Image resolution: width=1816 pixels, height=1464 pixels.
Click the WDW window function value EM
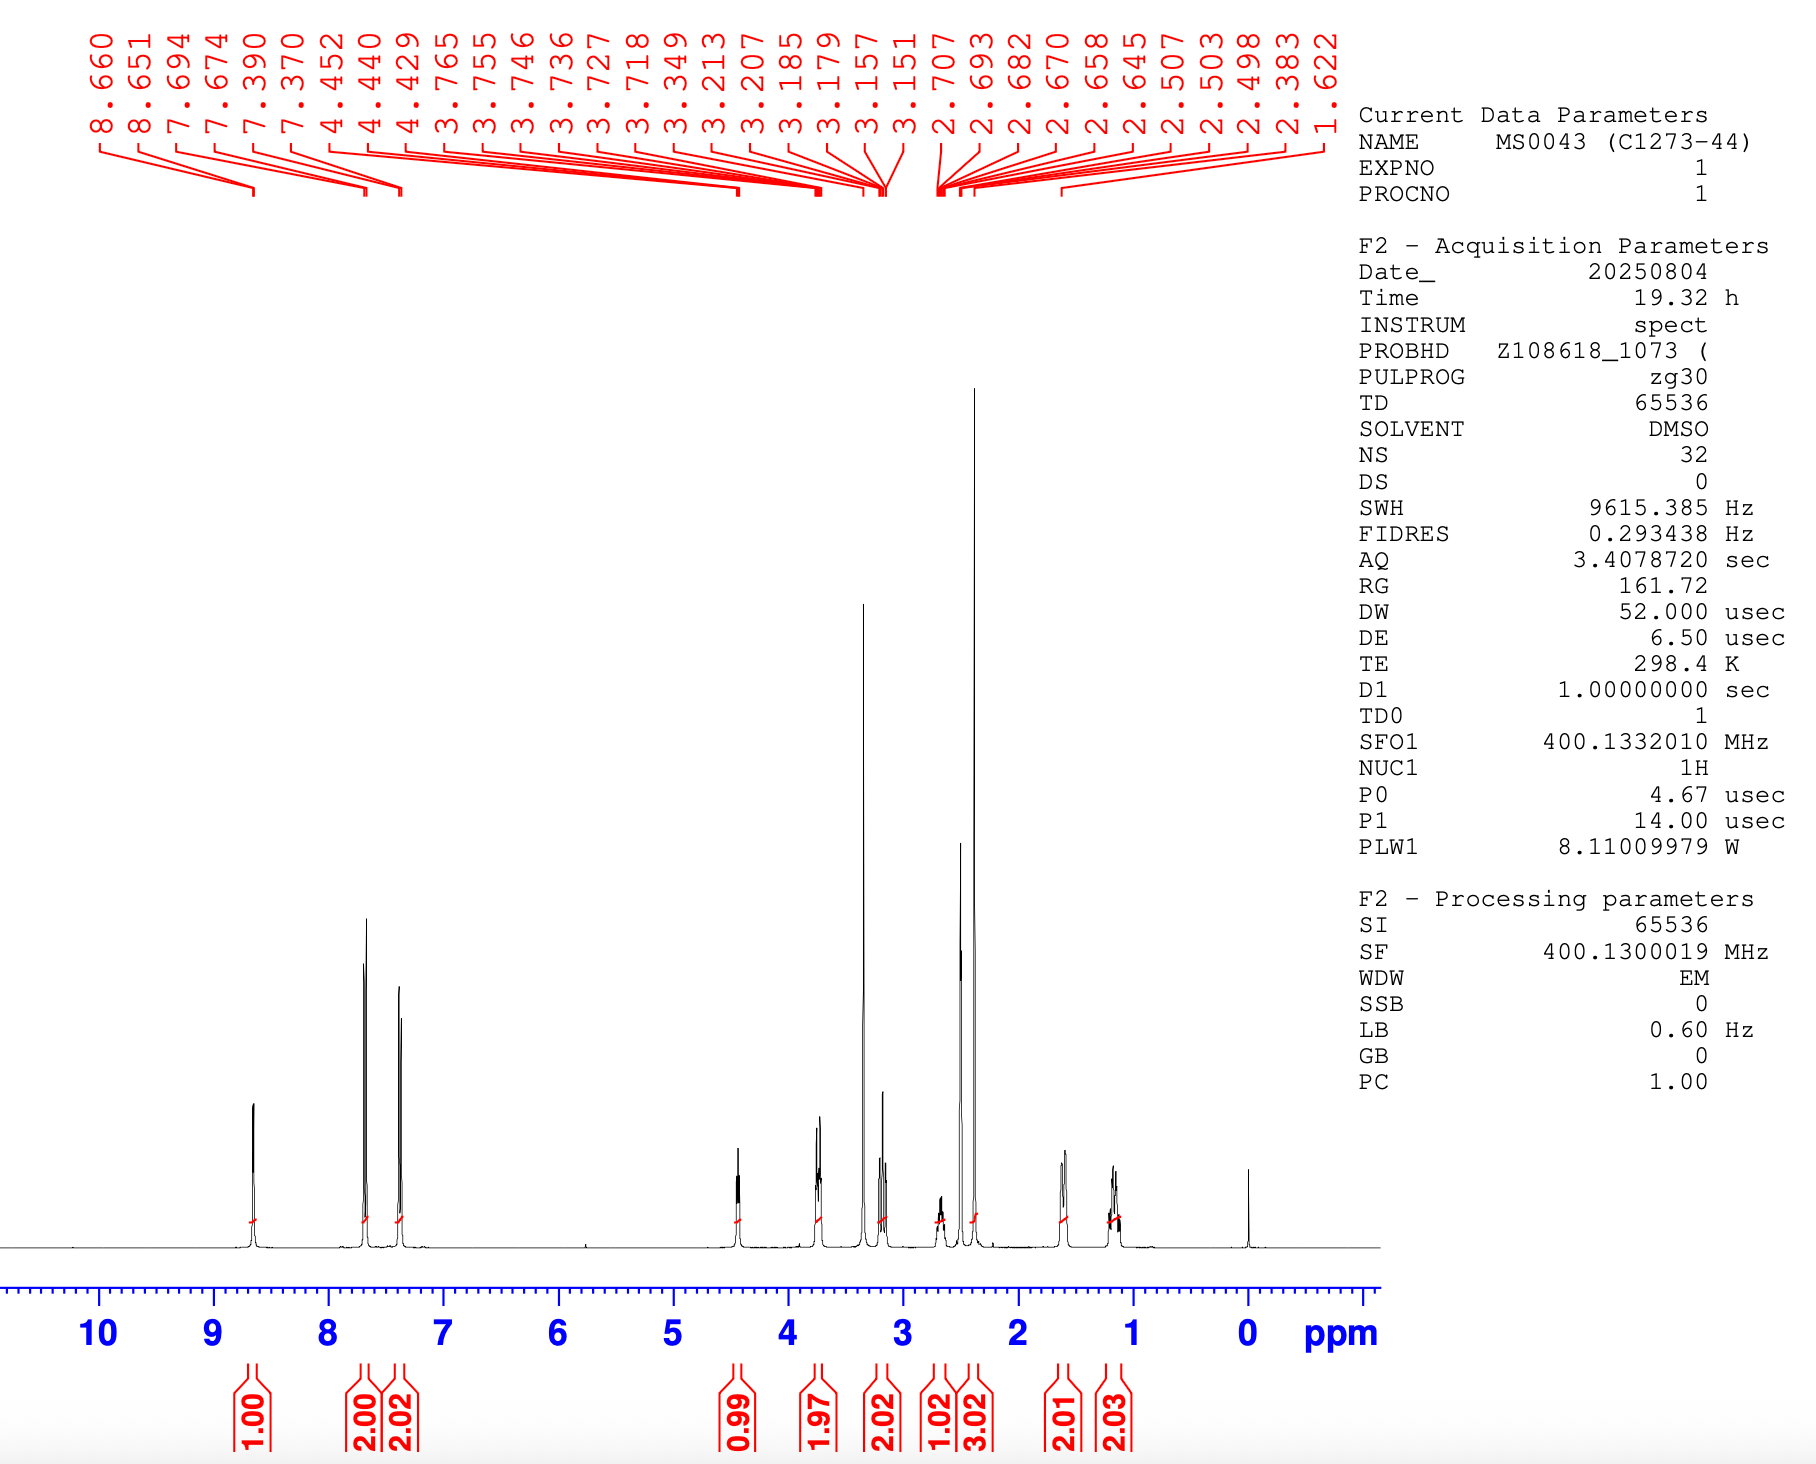[1693, 978]
